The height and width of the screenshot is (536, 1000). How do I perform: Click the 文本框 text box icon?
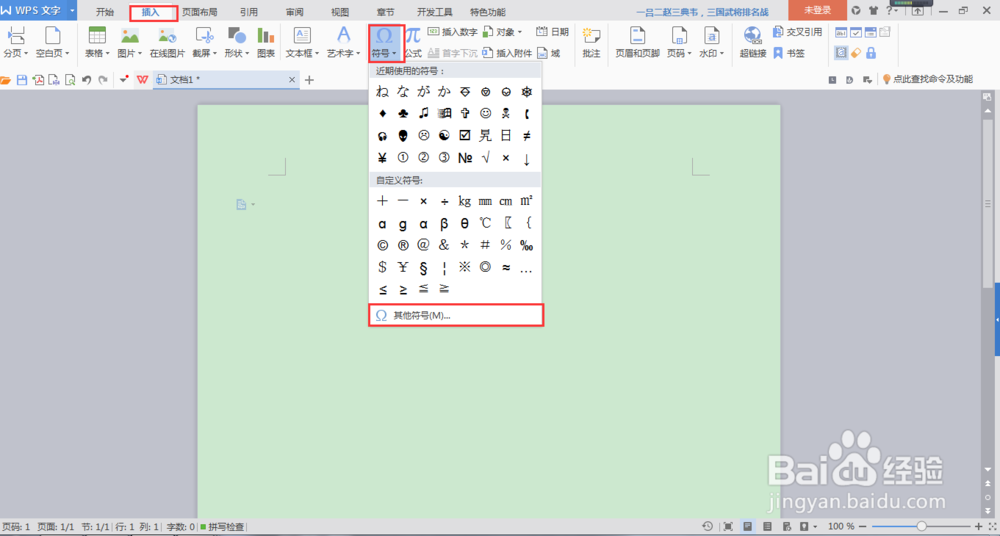pos(301,35)
